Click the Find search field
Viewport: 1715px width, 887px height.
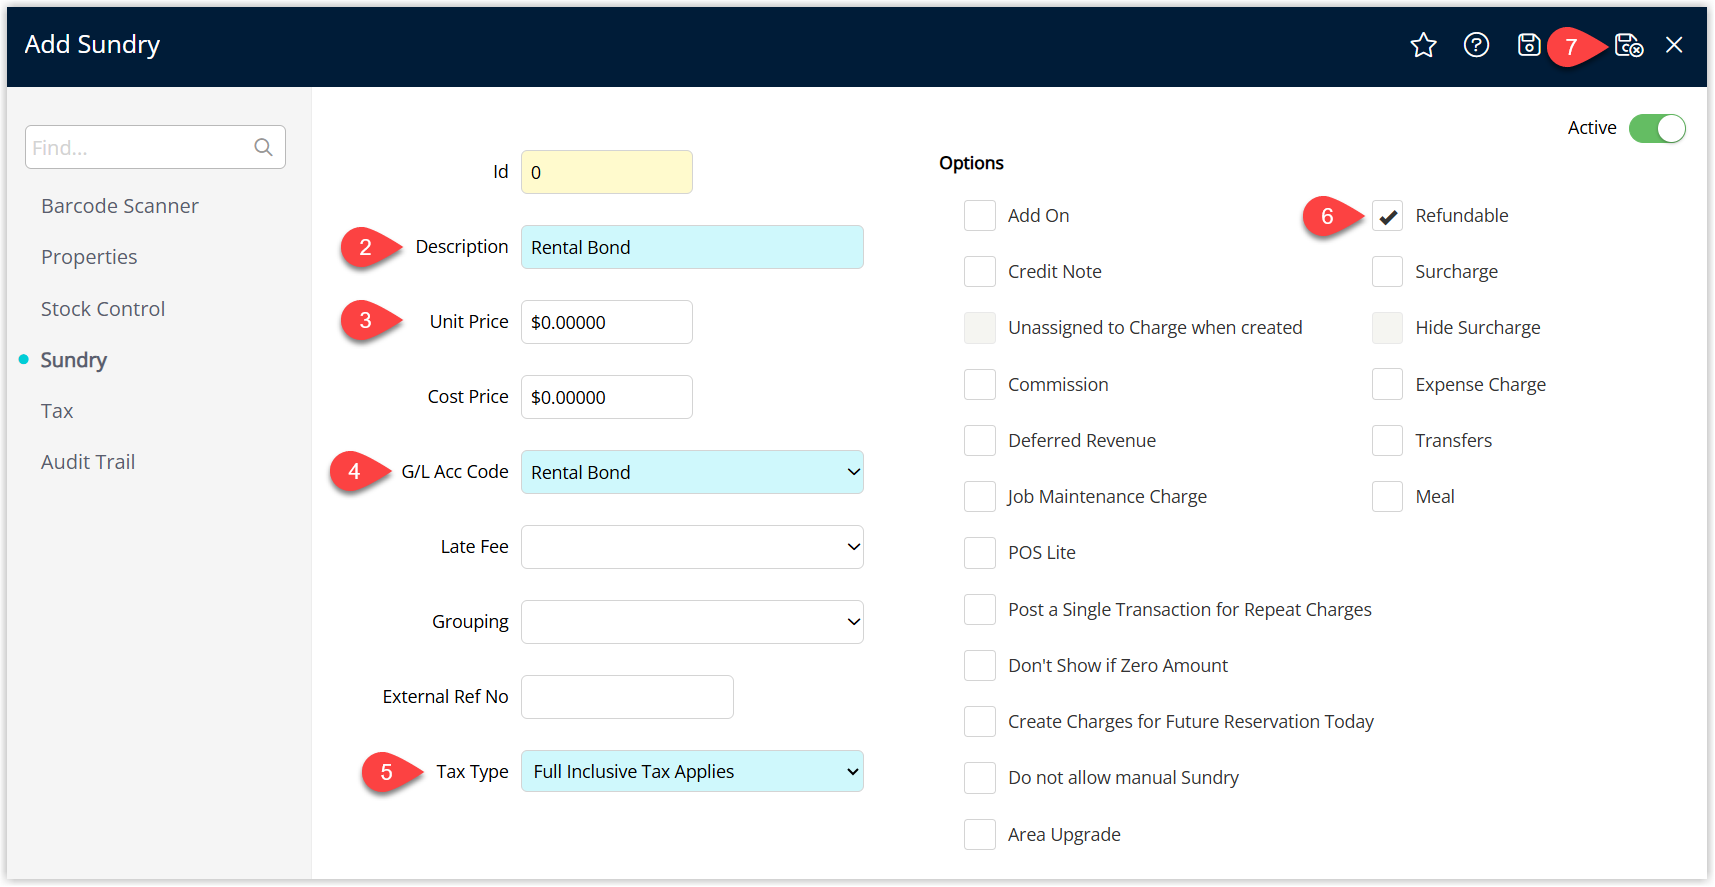click(155, 147)
